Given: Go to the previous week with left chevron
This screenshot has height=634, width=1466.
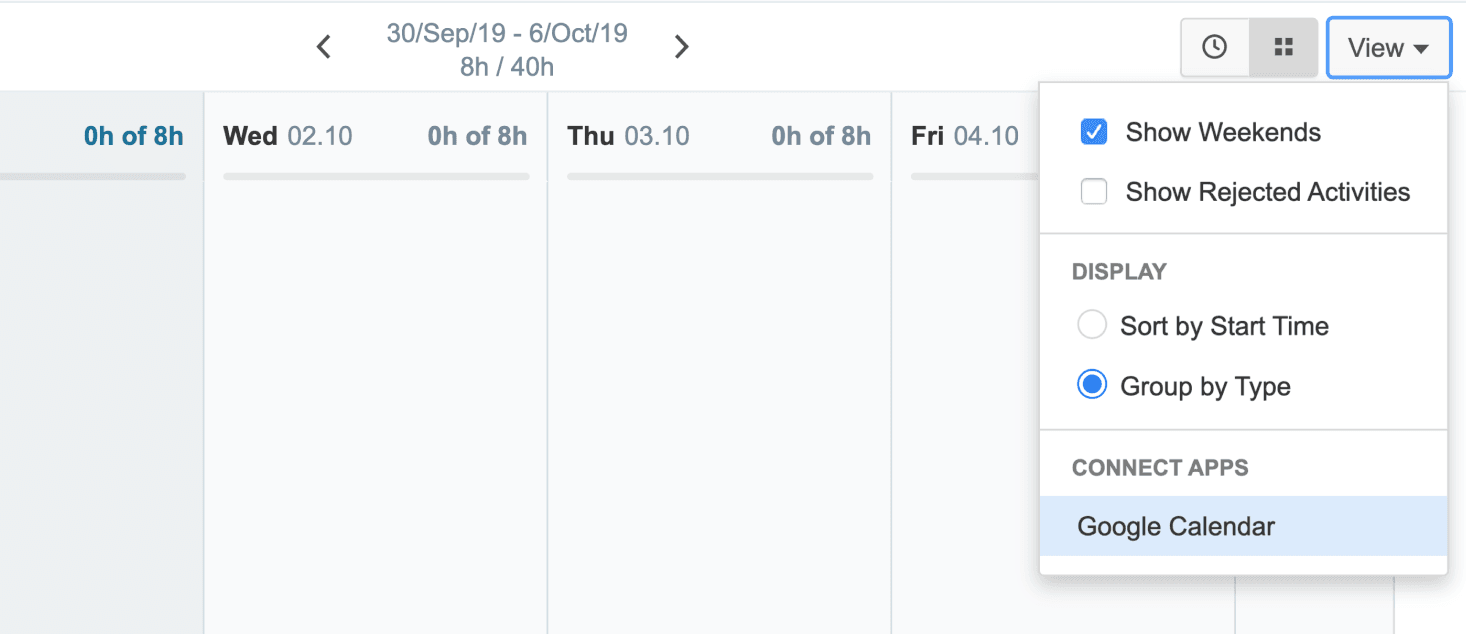Looking at the screenshot, I should [323, 47].
